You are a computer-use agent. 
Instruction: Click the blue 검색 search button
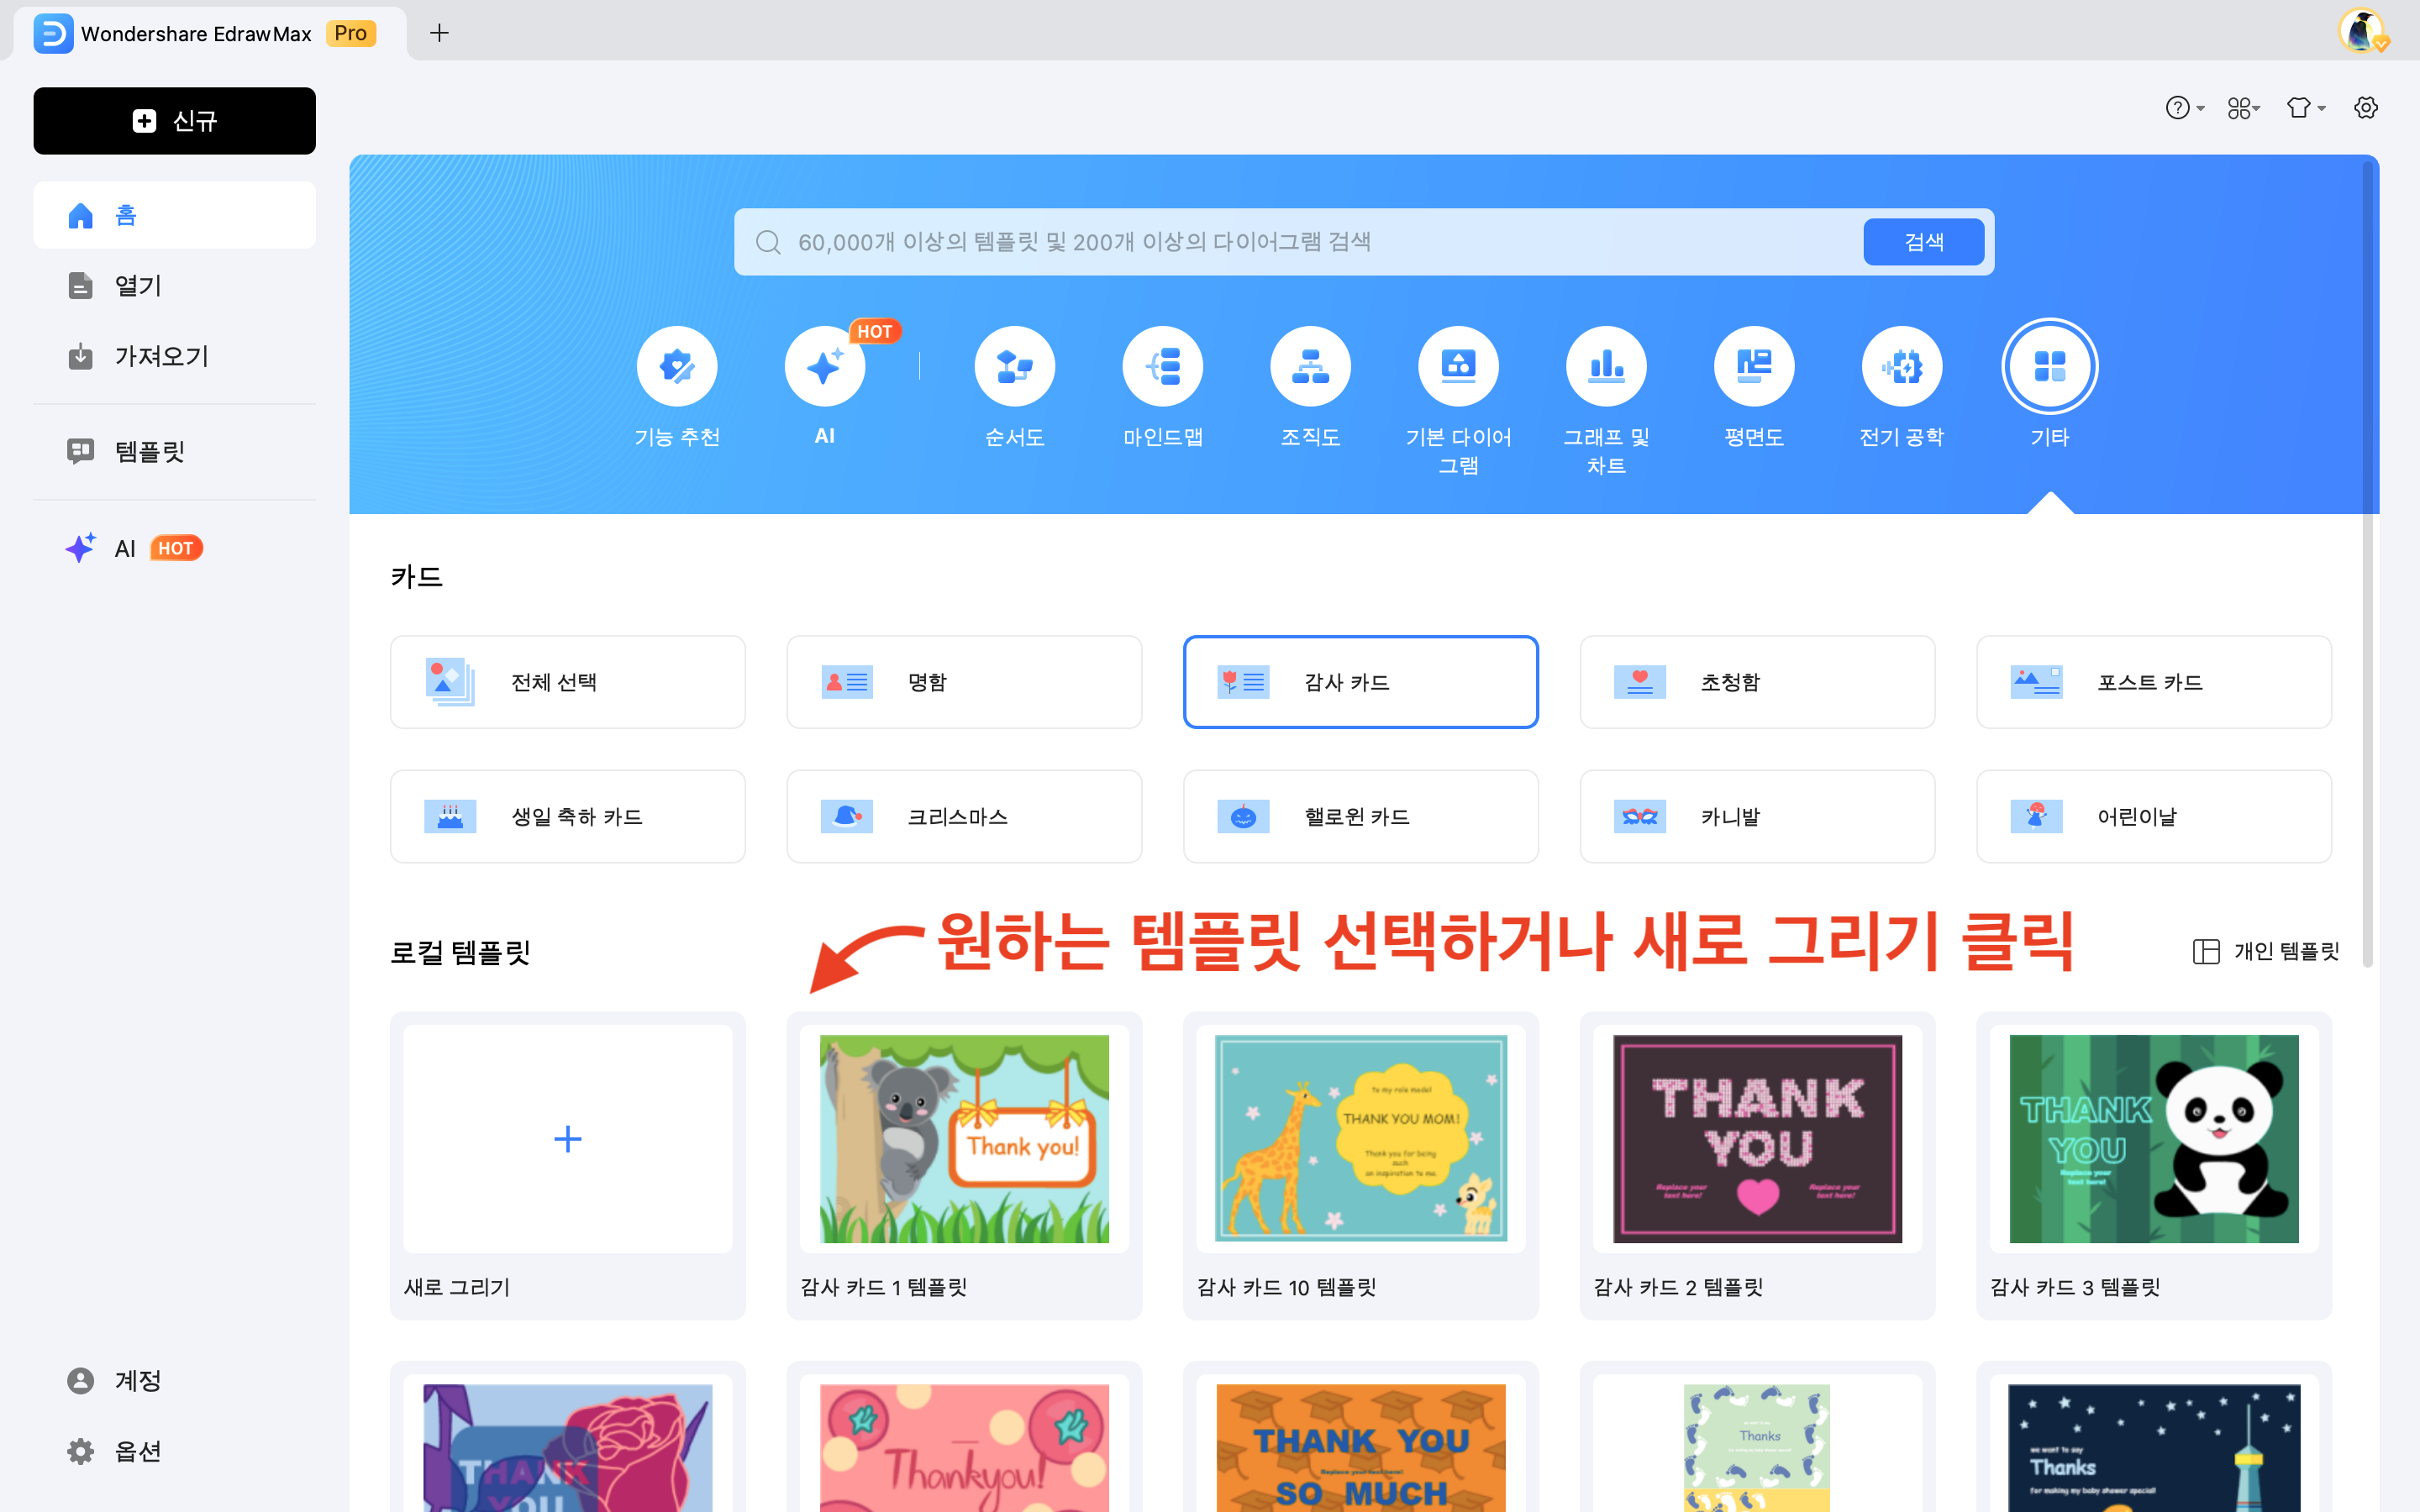[x=1923, y=242]
